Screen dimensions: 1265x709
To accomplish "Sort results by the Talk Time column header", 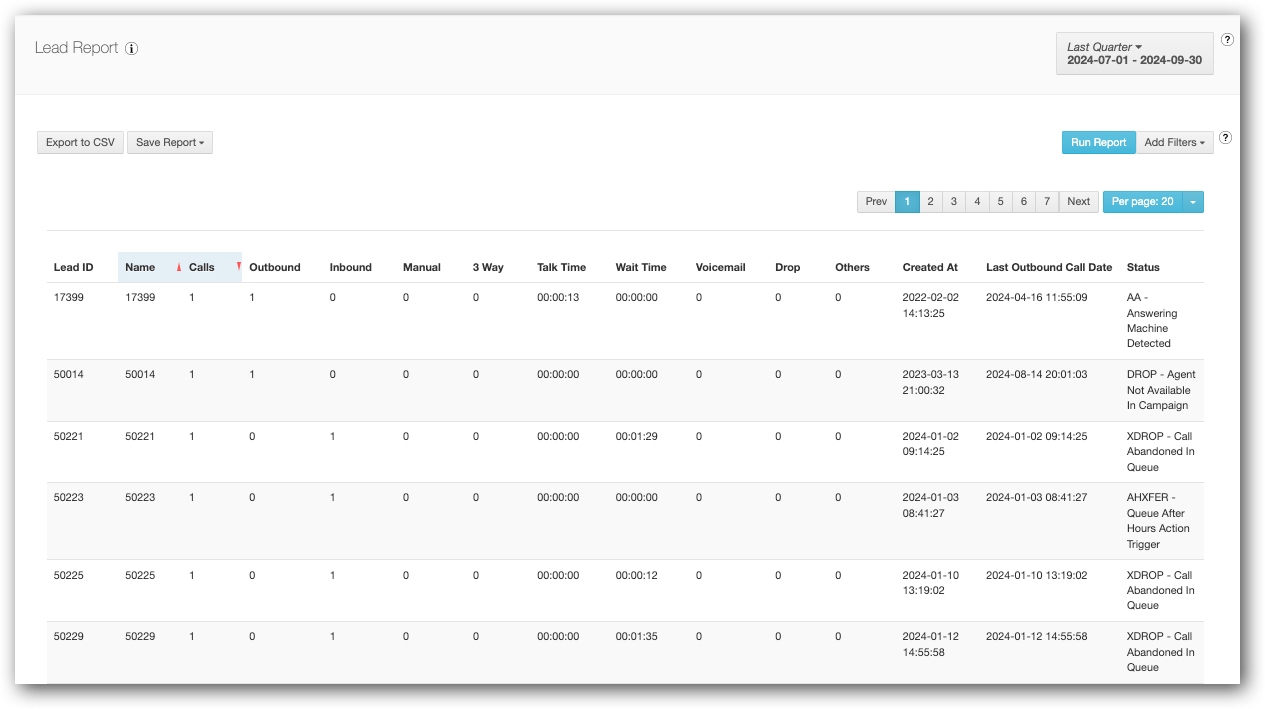I will (x=561, y=267).
